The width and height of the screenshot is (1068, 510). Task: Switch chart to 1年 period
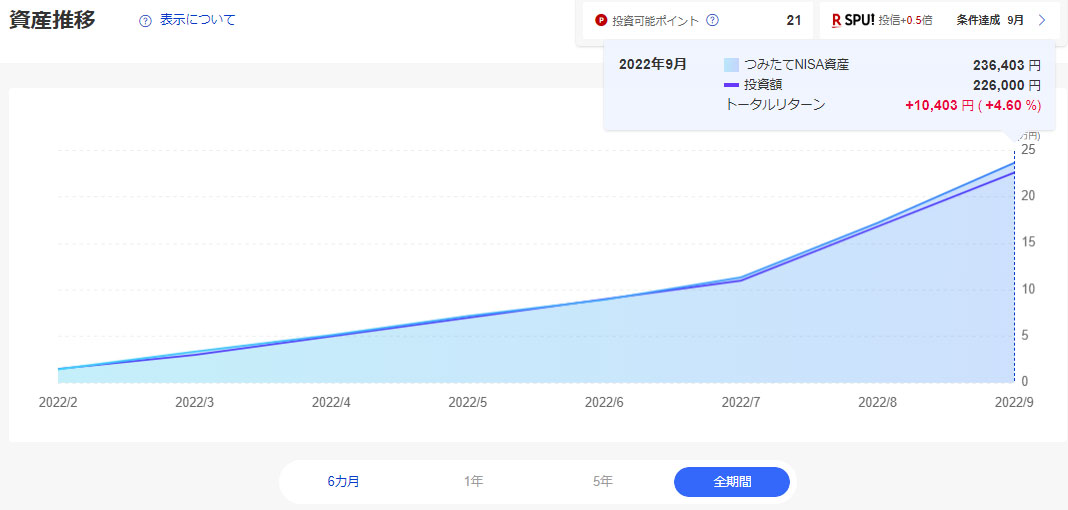tap(473, 481)
